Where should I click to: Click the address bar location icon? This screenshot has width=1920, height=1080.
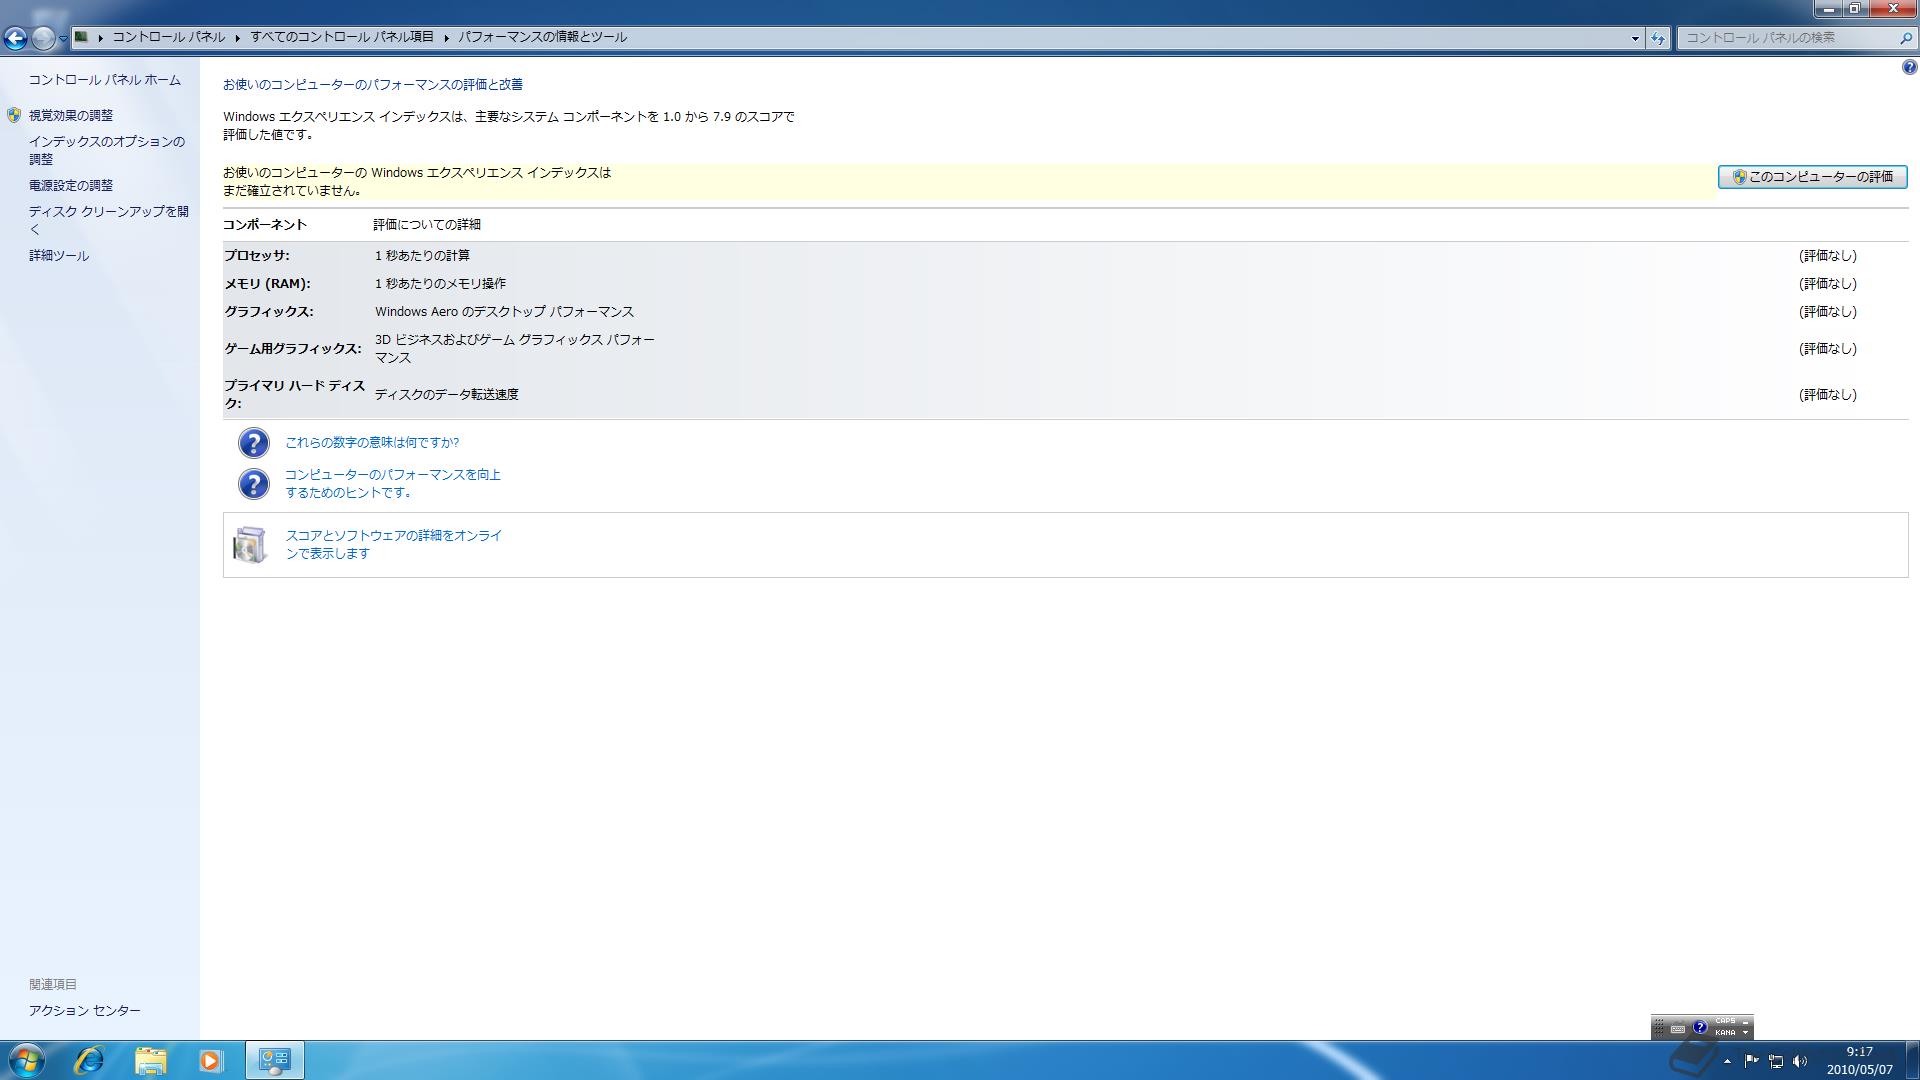82,37
